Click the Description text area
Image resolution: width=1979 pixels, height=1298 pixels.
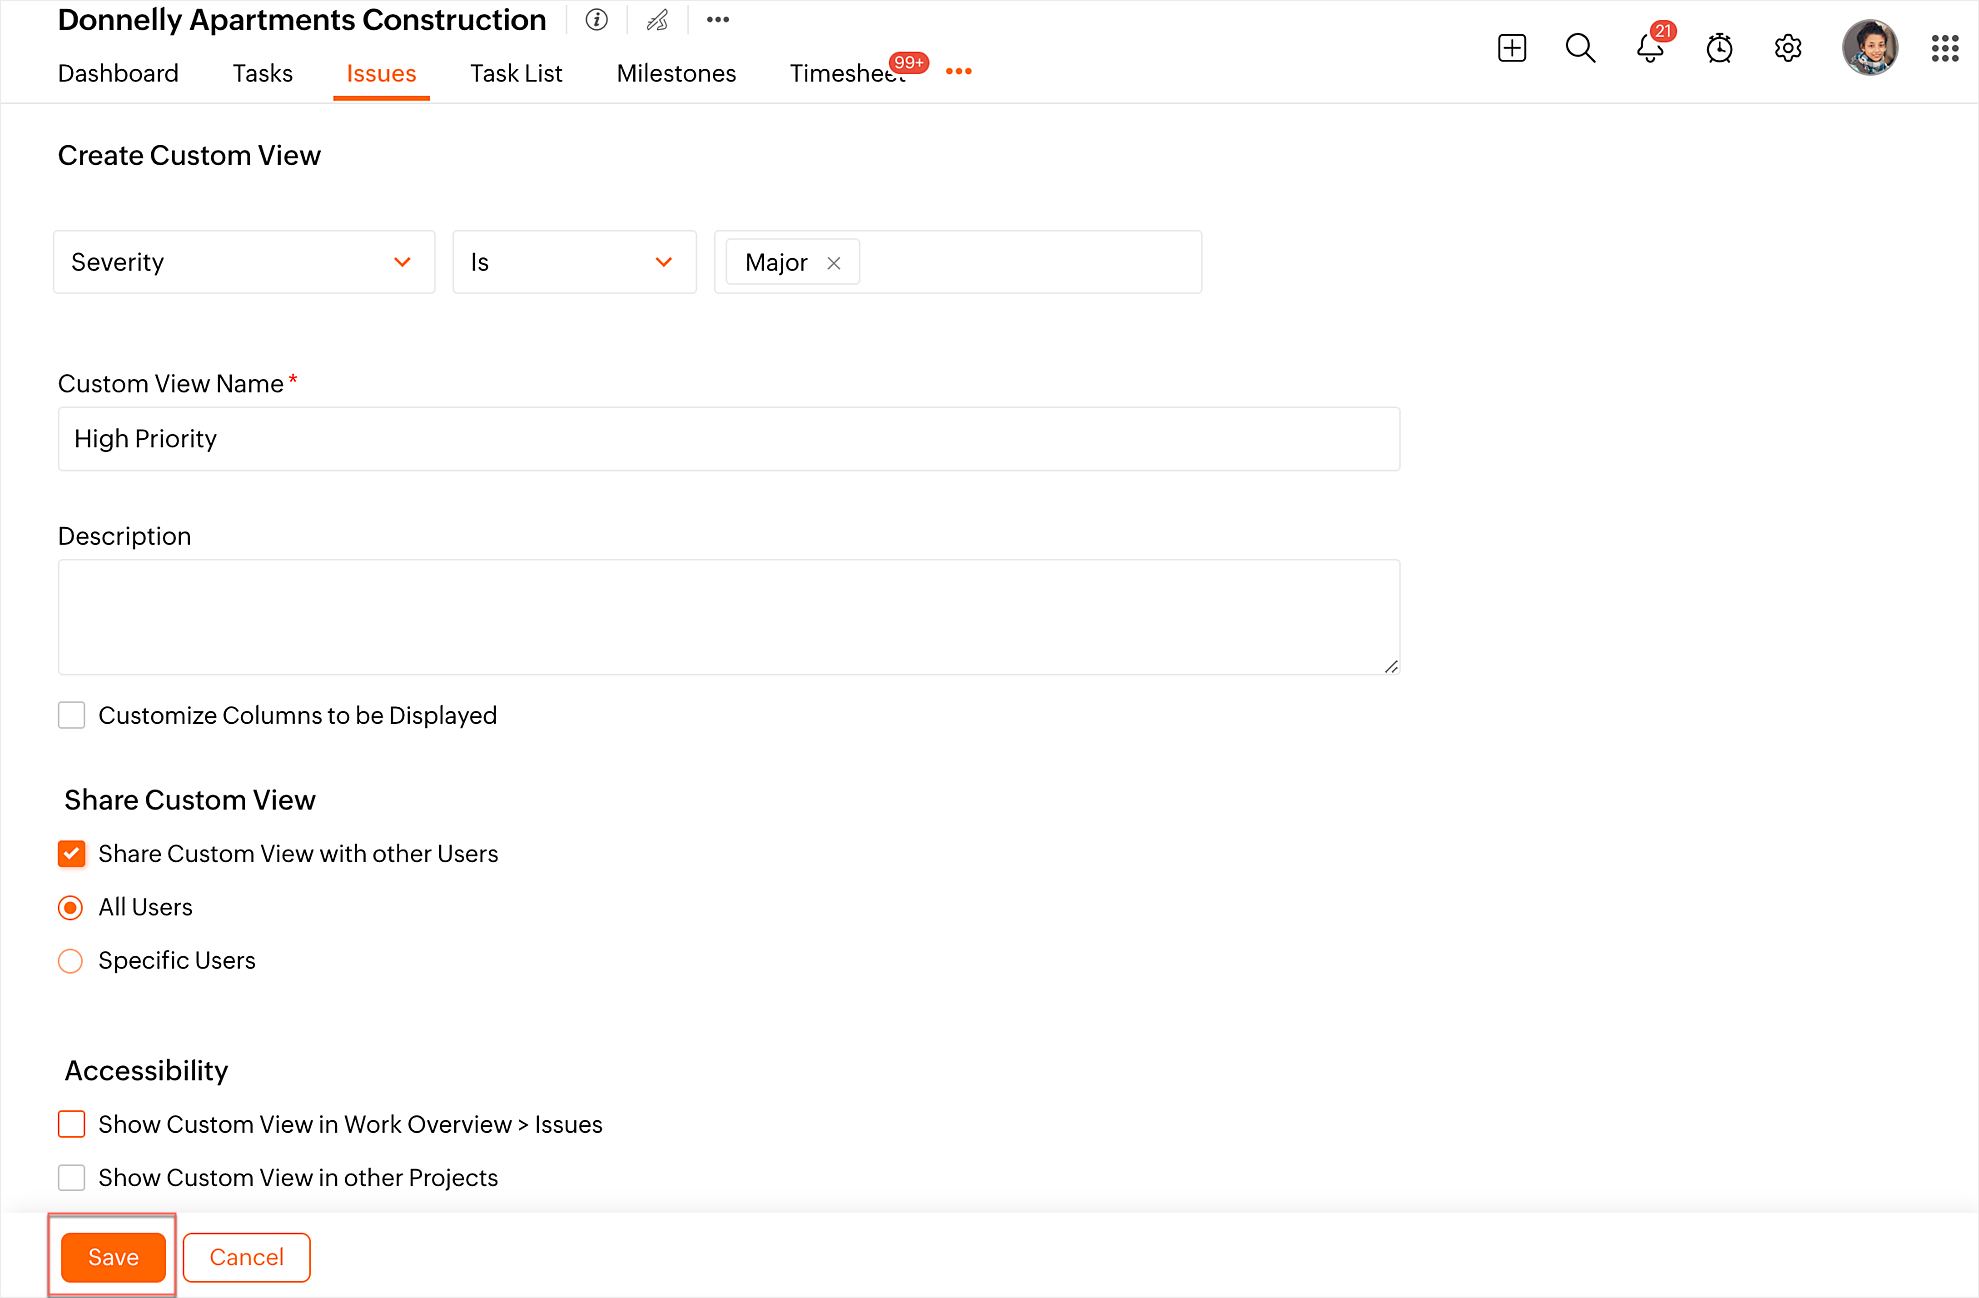click(728, 616)
